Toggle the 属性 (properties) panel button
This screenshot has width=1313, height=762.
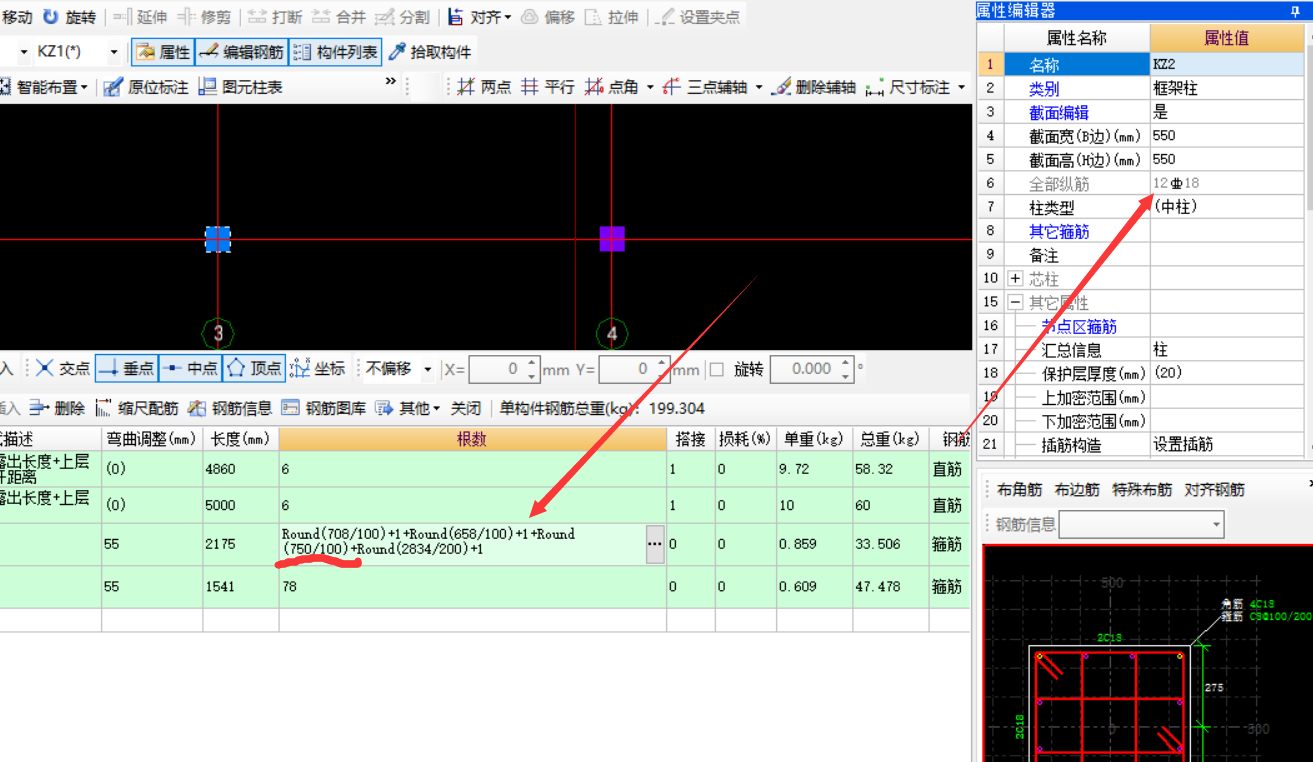click(x=162, y=52)
